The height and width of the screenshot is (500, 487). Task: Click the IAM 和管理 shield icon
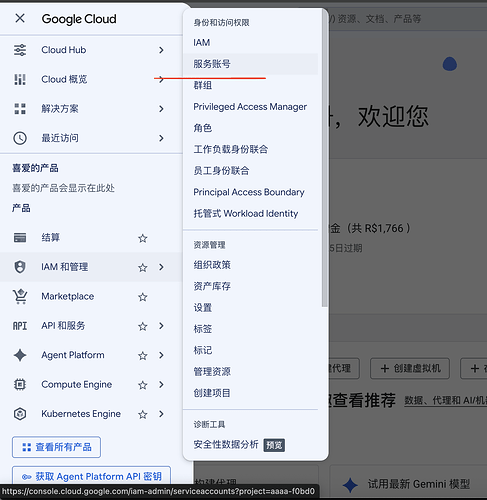coord(20,267)
